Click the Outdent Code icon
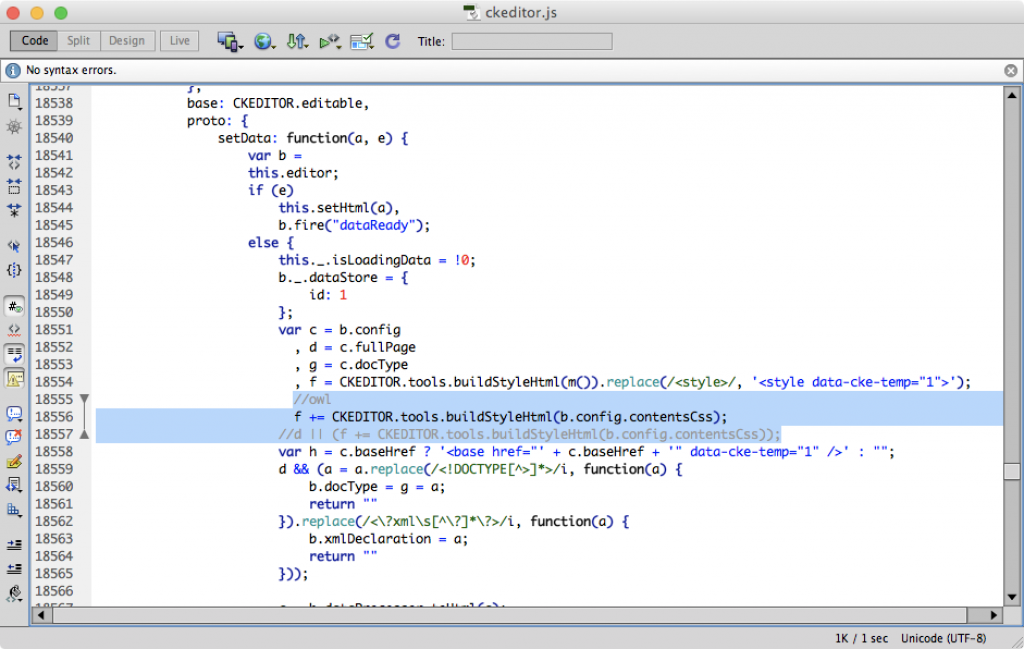Screen dimensions: 1024x649 pyautogui.click(x=14, y=569)
